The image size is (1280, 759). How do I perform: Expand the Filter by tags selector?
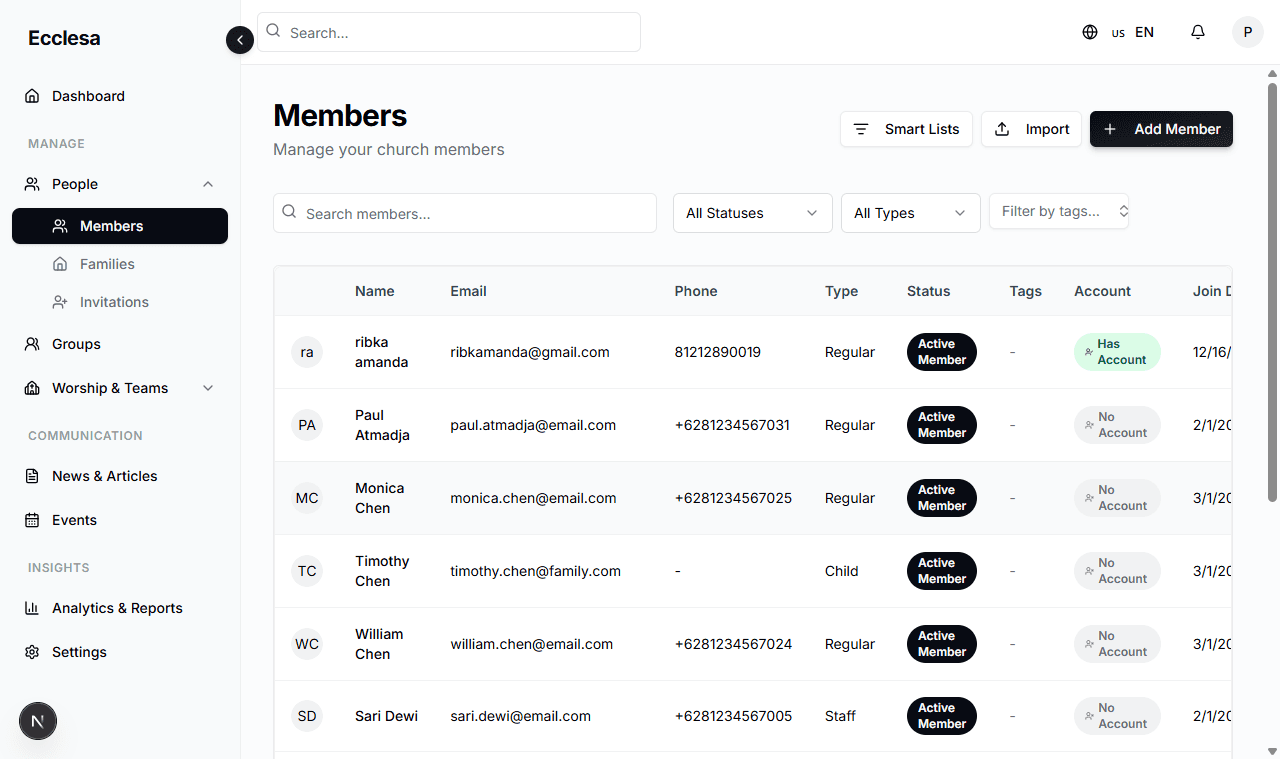(x=1058, y=211)
